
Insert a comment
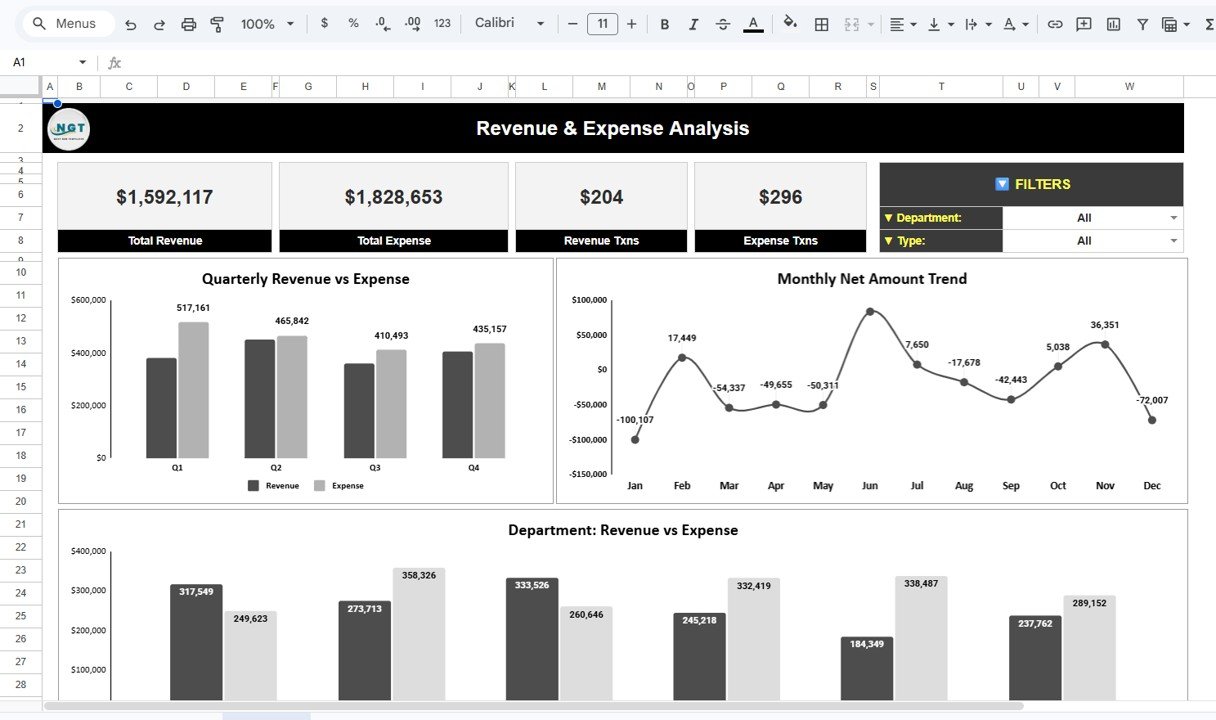[x=1084, y=23]
